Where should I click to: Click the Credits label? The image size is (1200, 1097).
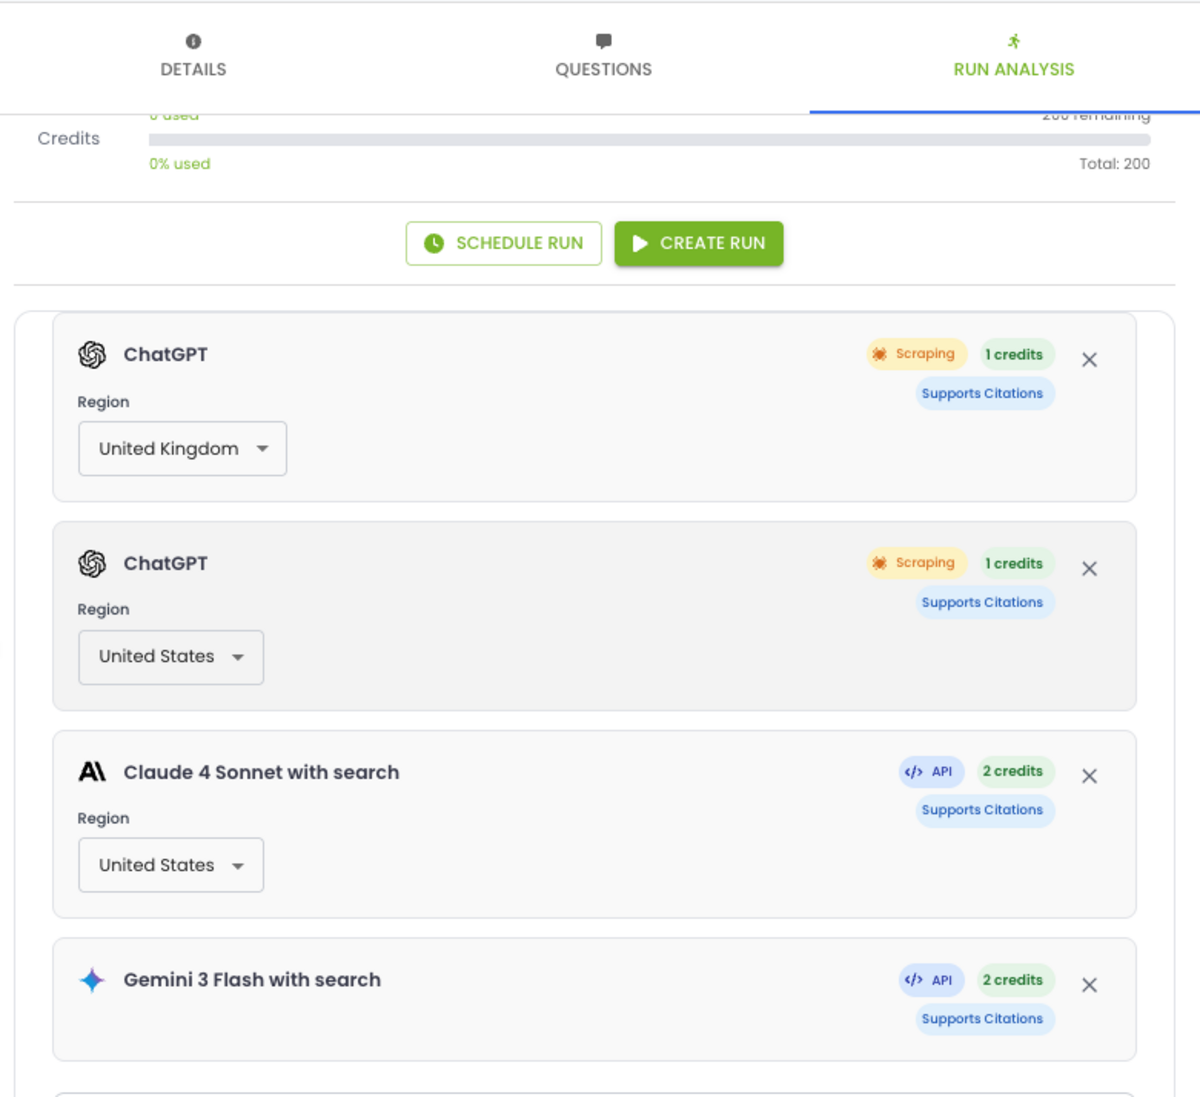pos(69,138)
